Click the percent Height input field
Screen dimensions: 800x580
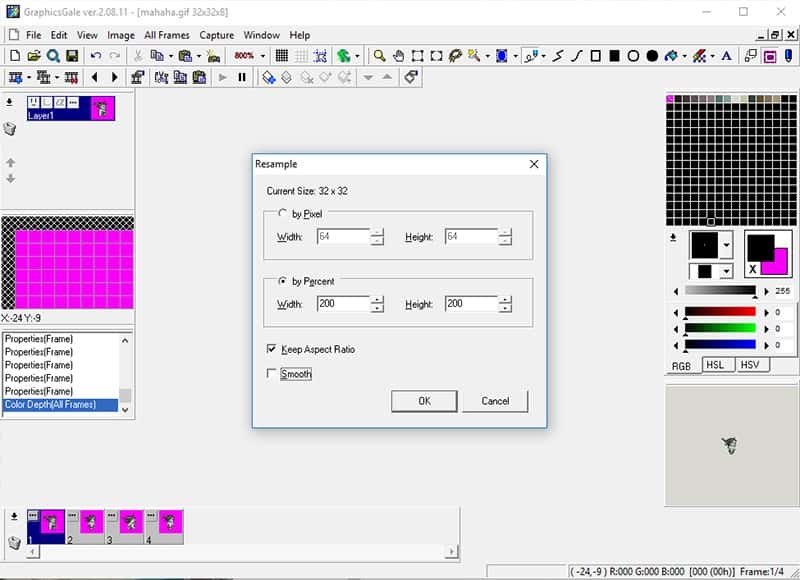471,304
